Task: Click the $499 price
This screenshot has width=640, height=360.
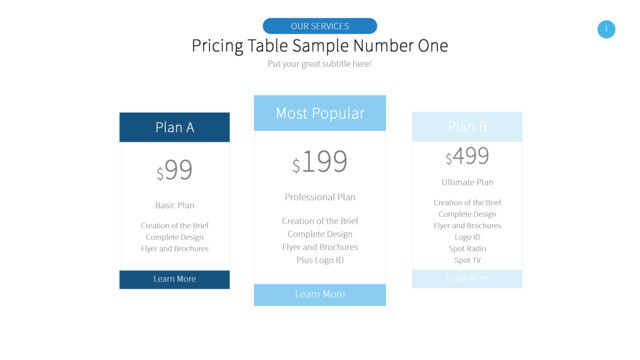Action: point(467,156)
